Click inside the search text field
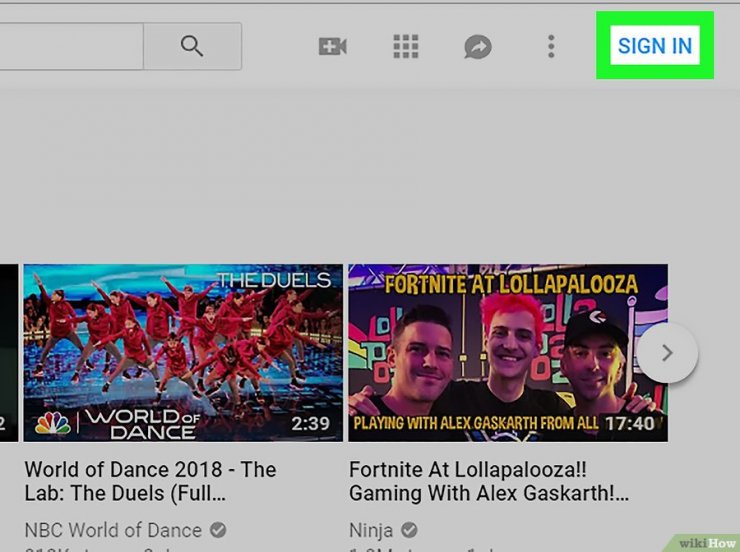Screen dimensions: 740x552 (71, 46)
